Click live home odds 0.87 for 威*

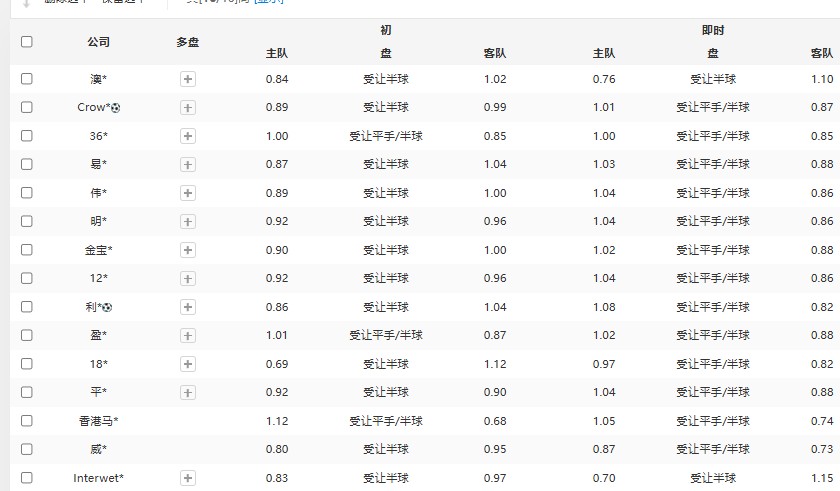coord(604,450)
